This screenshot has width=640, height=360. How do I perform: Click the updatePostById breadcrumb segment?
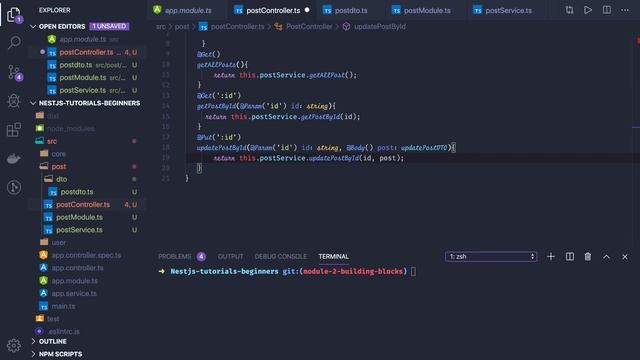pos(380,27)
